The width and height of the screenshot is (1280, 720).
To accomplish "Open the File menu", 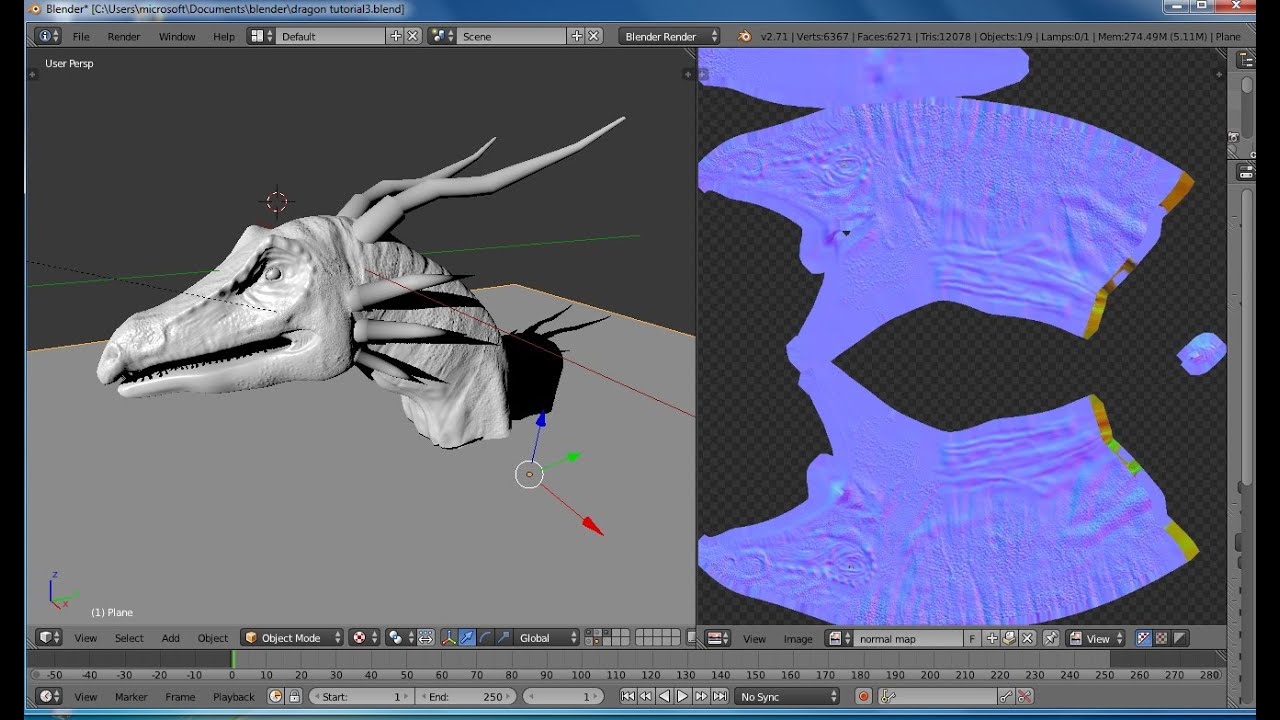I will coord(81,36).
